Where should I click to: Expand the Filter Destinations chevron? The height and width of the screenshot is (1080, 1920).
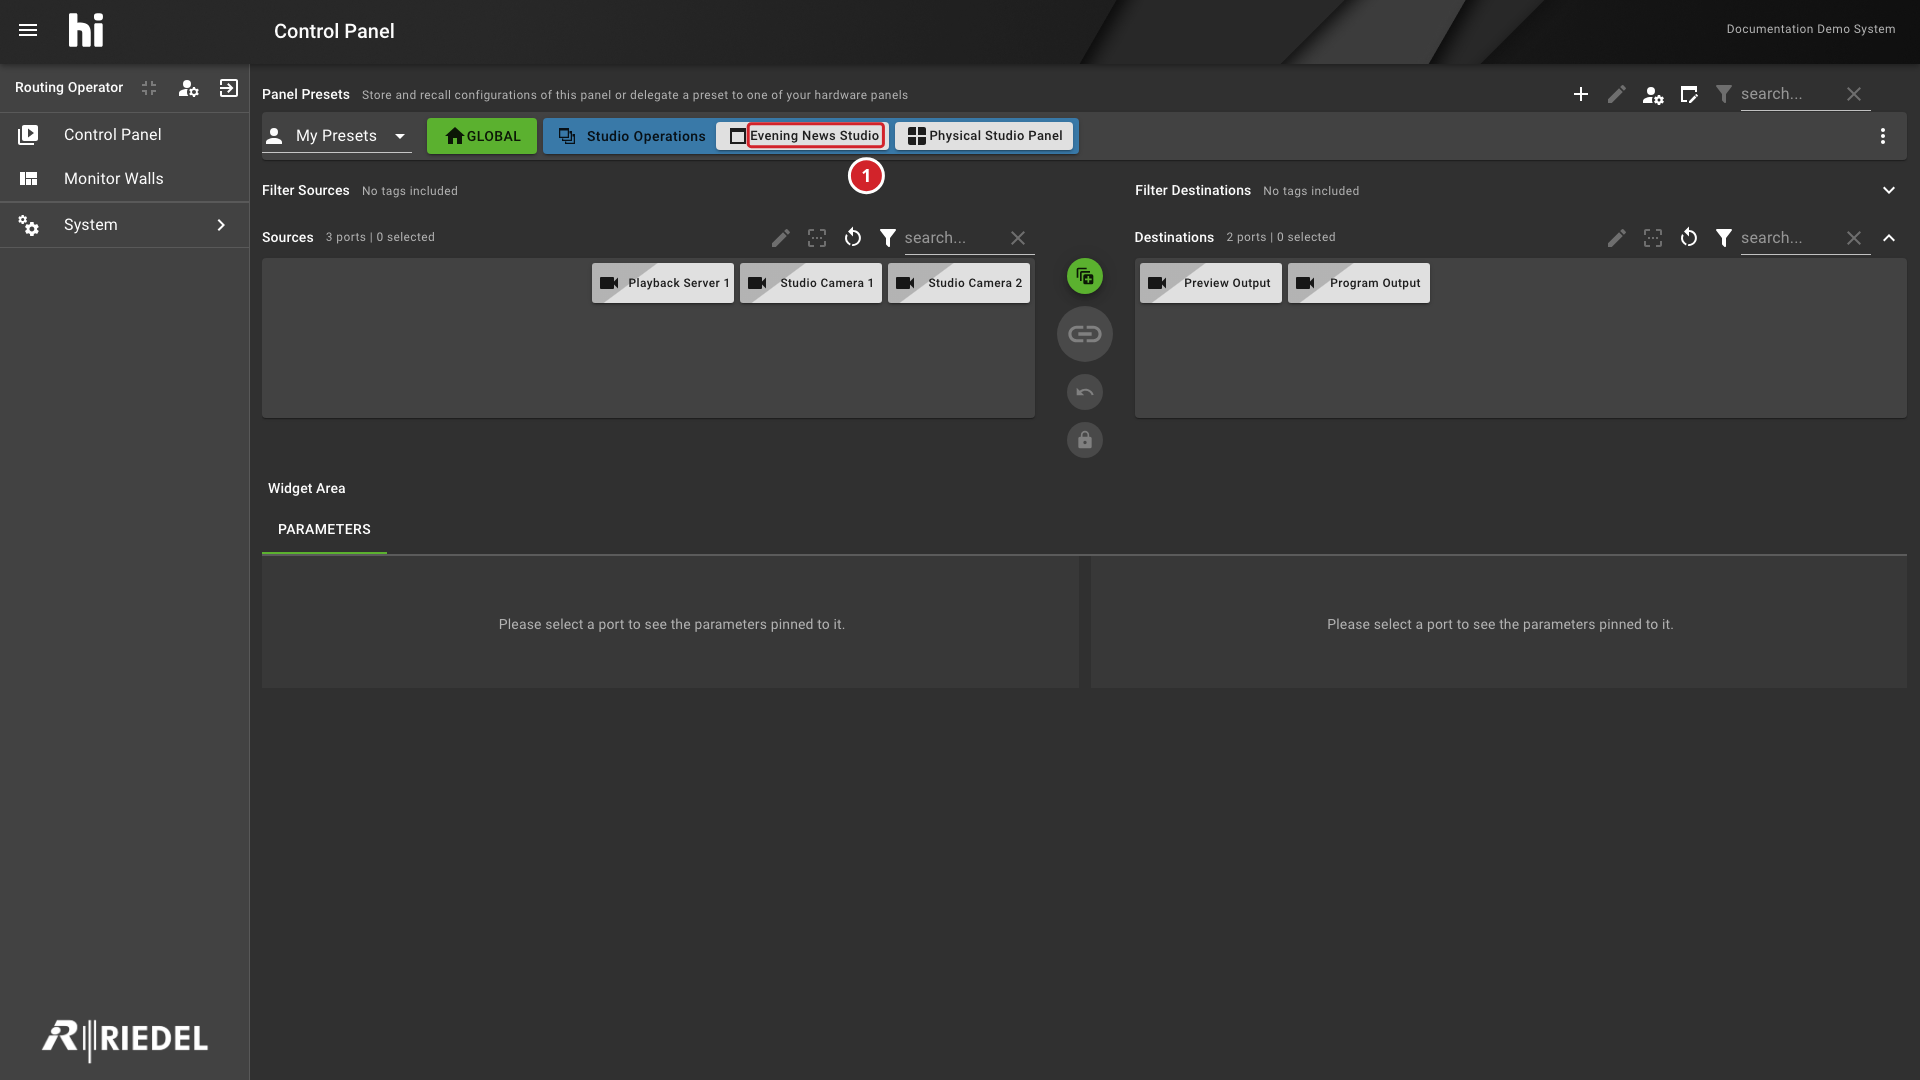click(1889, 191)
